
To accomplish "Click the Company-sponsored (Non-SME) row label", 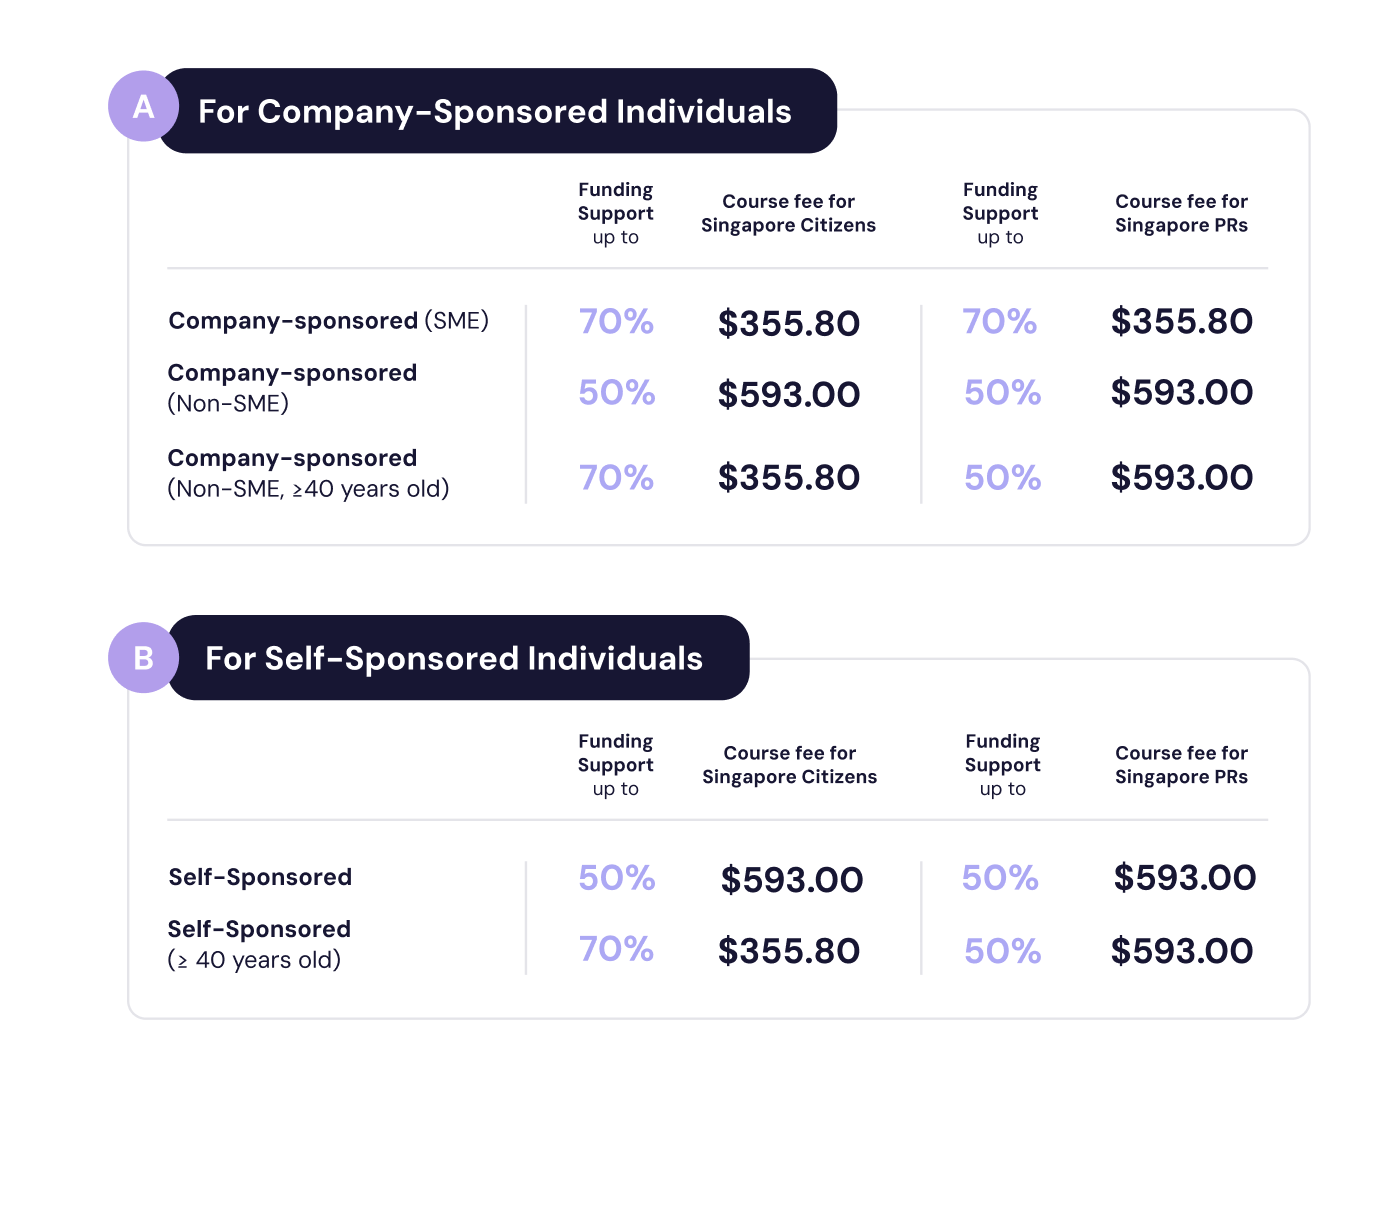I will (292, 387).
